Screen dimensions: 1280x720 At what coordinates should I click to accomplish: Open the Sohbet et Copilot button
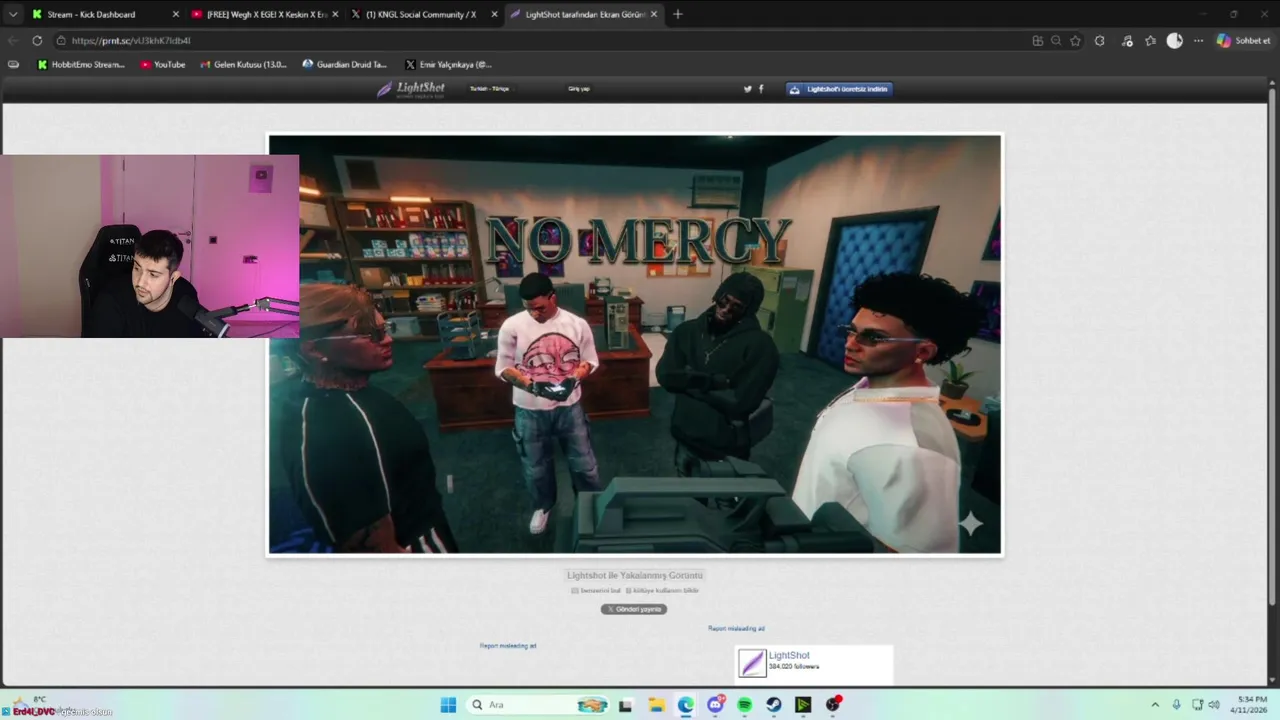point(1243,40)
